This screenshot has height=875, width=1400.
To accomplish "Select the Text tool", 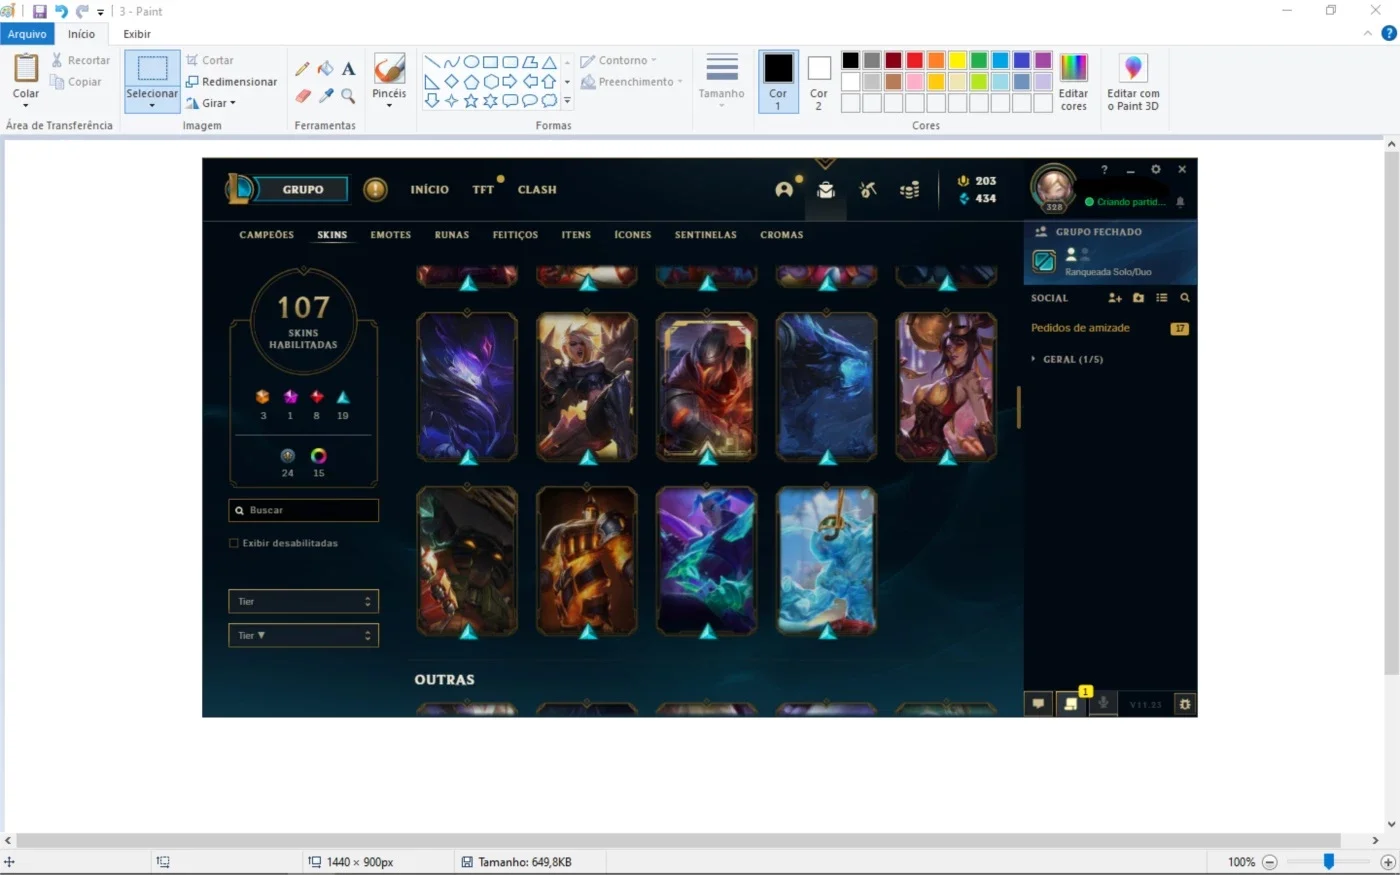I will pos(348,69).
